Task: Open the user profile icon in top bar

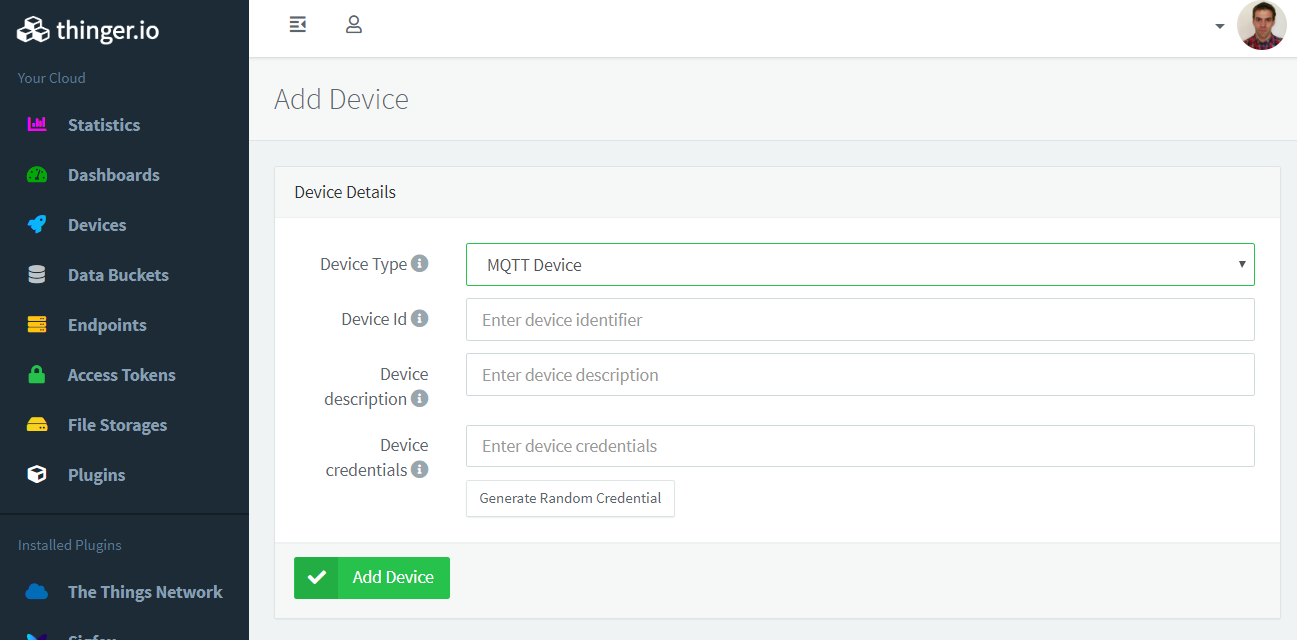Action: click(353, 25)
